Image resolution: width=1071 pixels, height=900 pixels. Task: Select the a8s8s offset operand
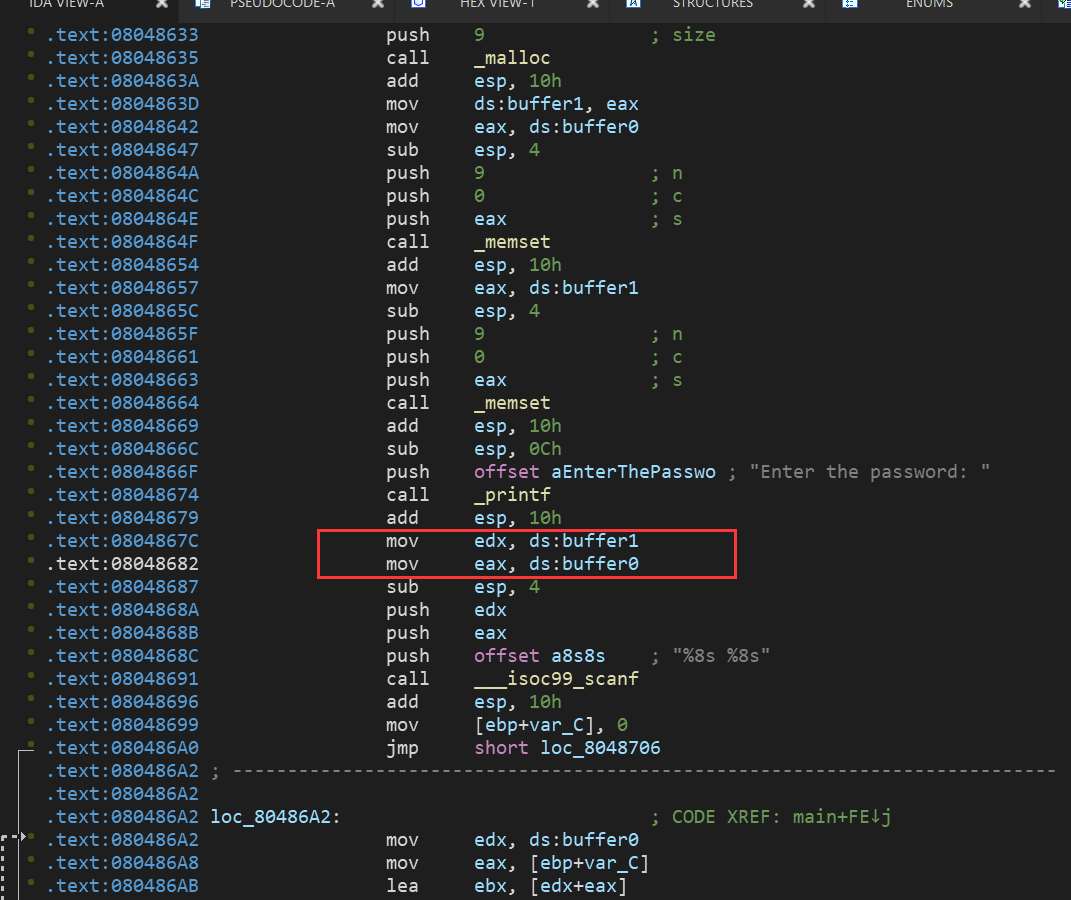click(x=540, y=656)
